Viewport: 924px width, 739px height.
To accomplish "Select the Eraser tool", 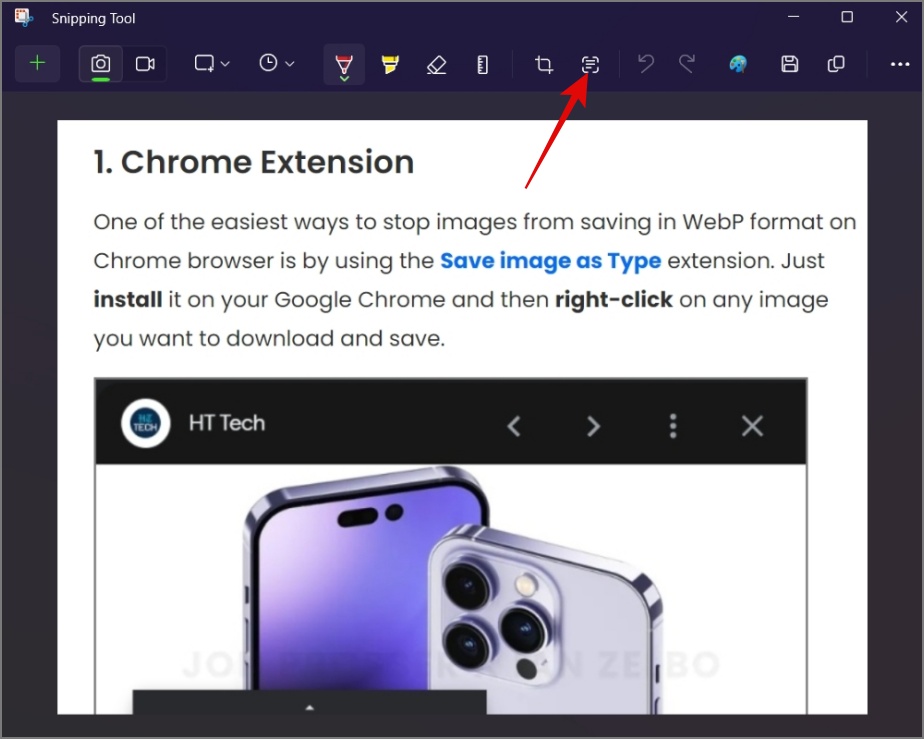I will [x=436, y=64].
